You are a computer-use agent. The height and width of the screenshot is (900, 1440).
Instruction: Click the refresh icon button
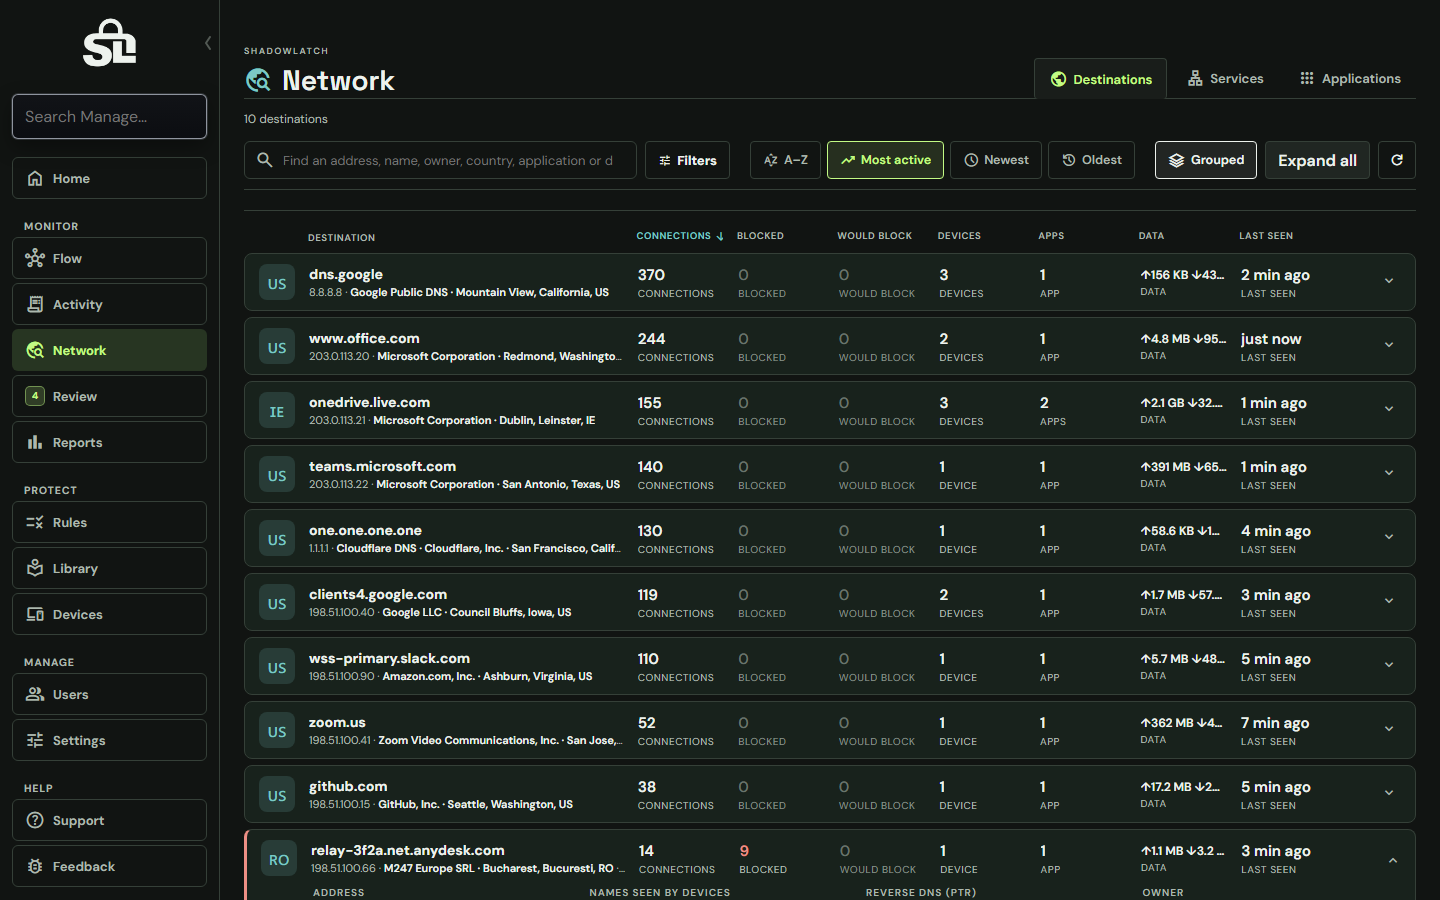[1397, 160]
